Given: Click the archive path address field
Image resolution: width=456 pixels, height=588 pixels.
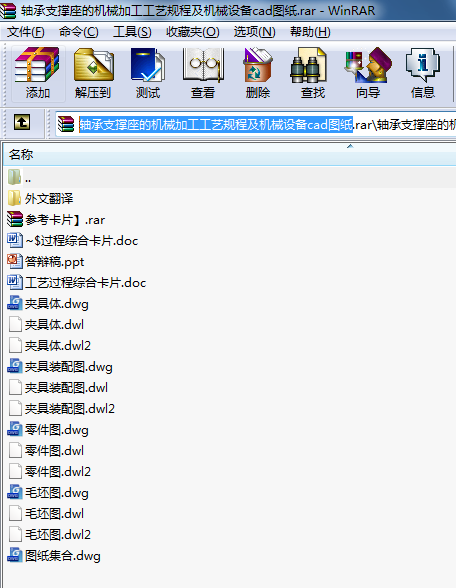Looking at the screenshot, I should coord(256,124).
